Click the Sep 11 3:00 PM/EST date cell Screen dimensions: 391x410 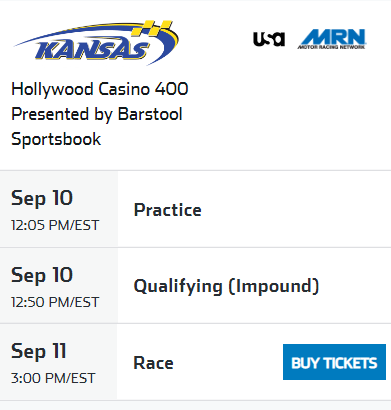59,362
